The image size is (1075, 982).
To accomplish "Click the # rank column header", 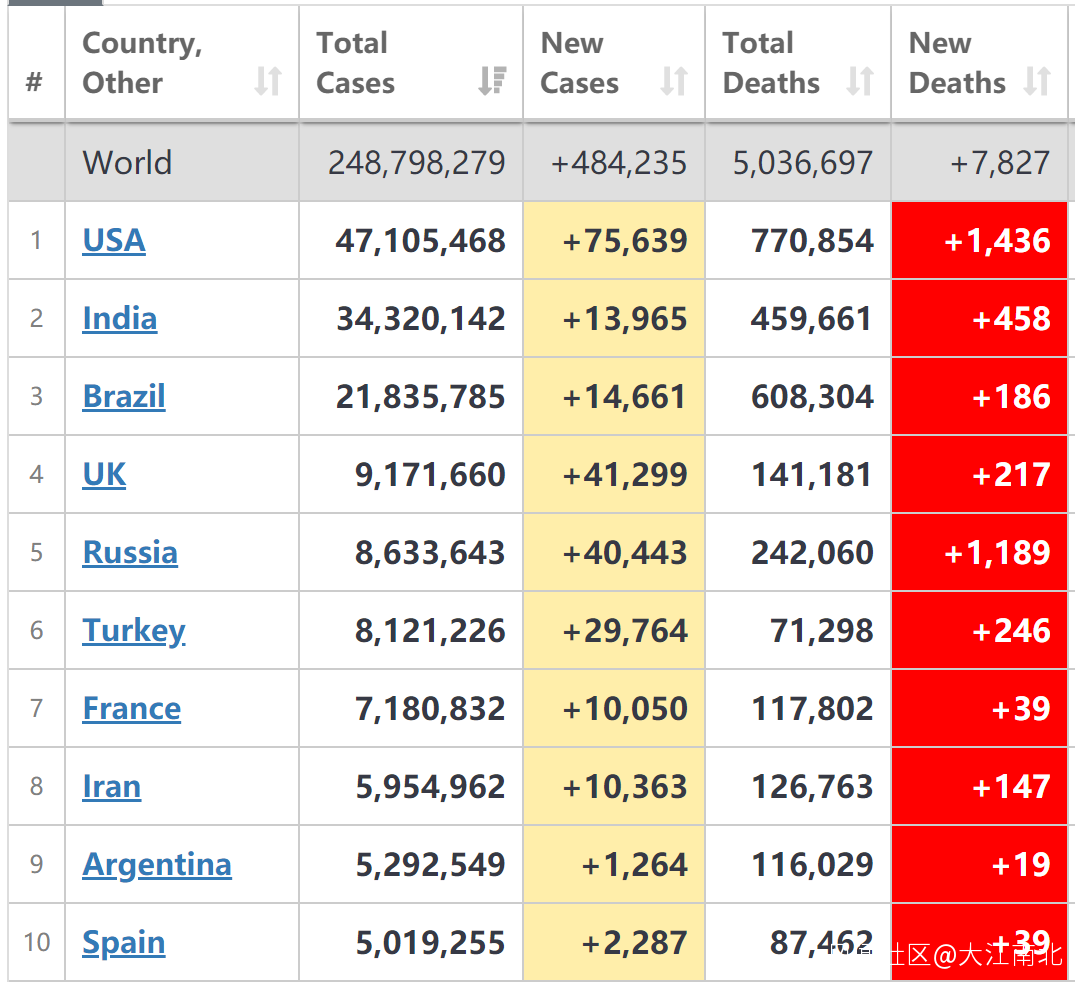I will [35, 81].
